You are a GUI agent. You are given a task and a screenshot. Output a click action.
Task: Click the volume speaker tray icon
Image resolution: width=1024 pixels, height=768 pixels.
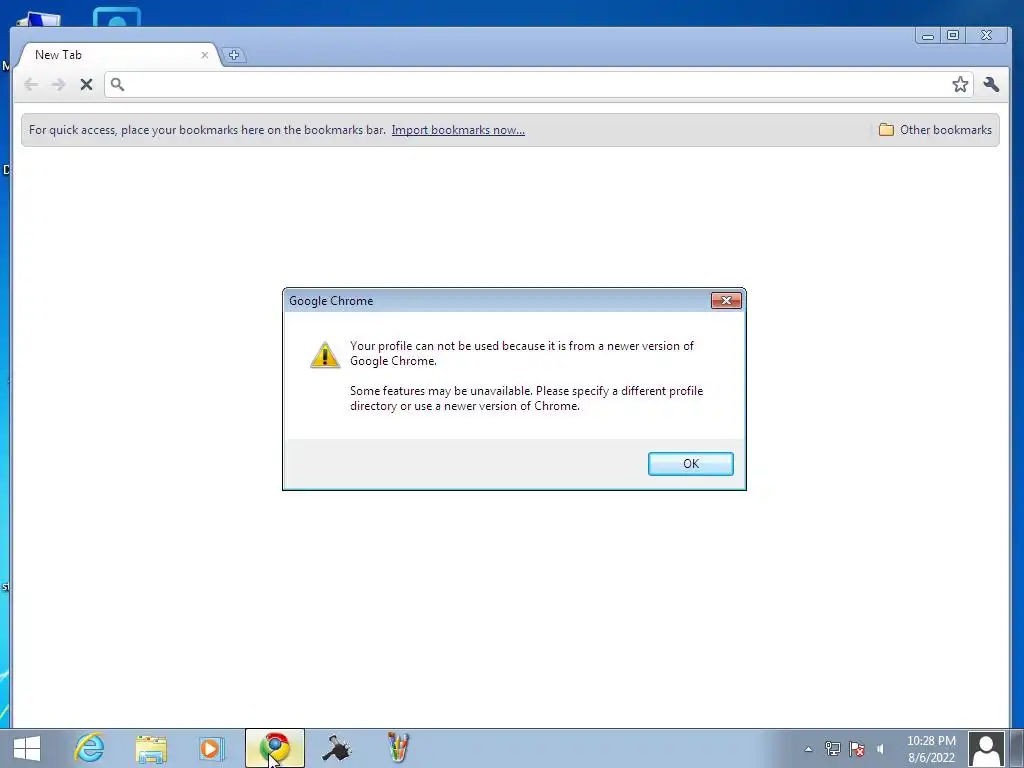point(880,749)
